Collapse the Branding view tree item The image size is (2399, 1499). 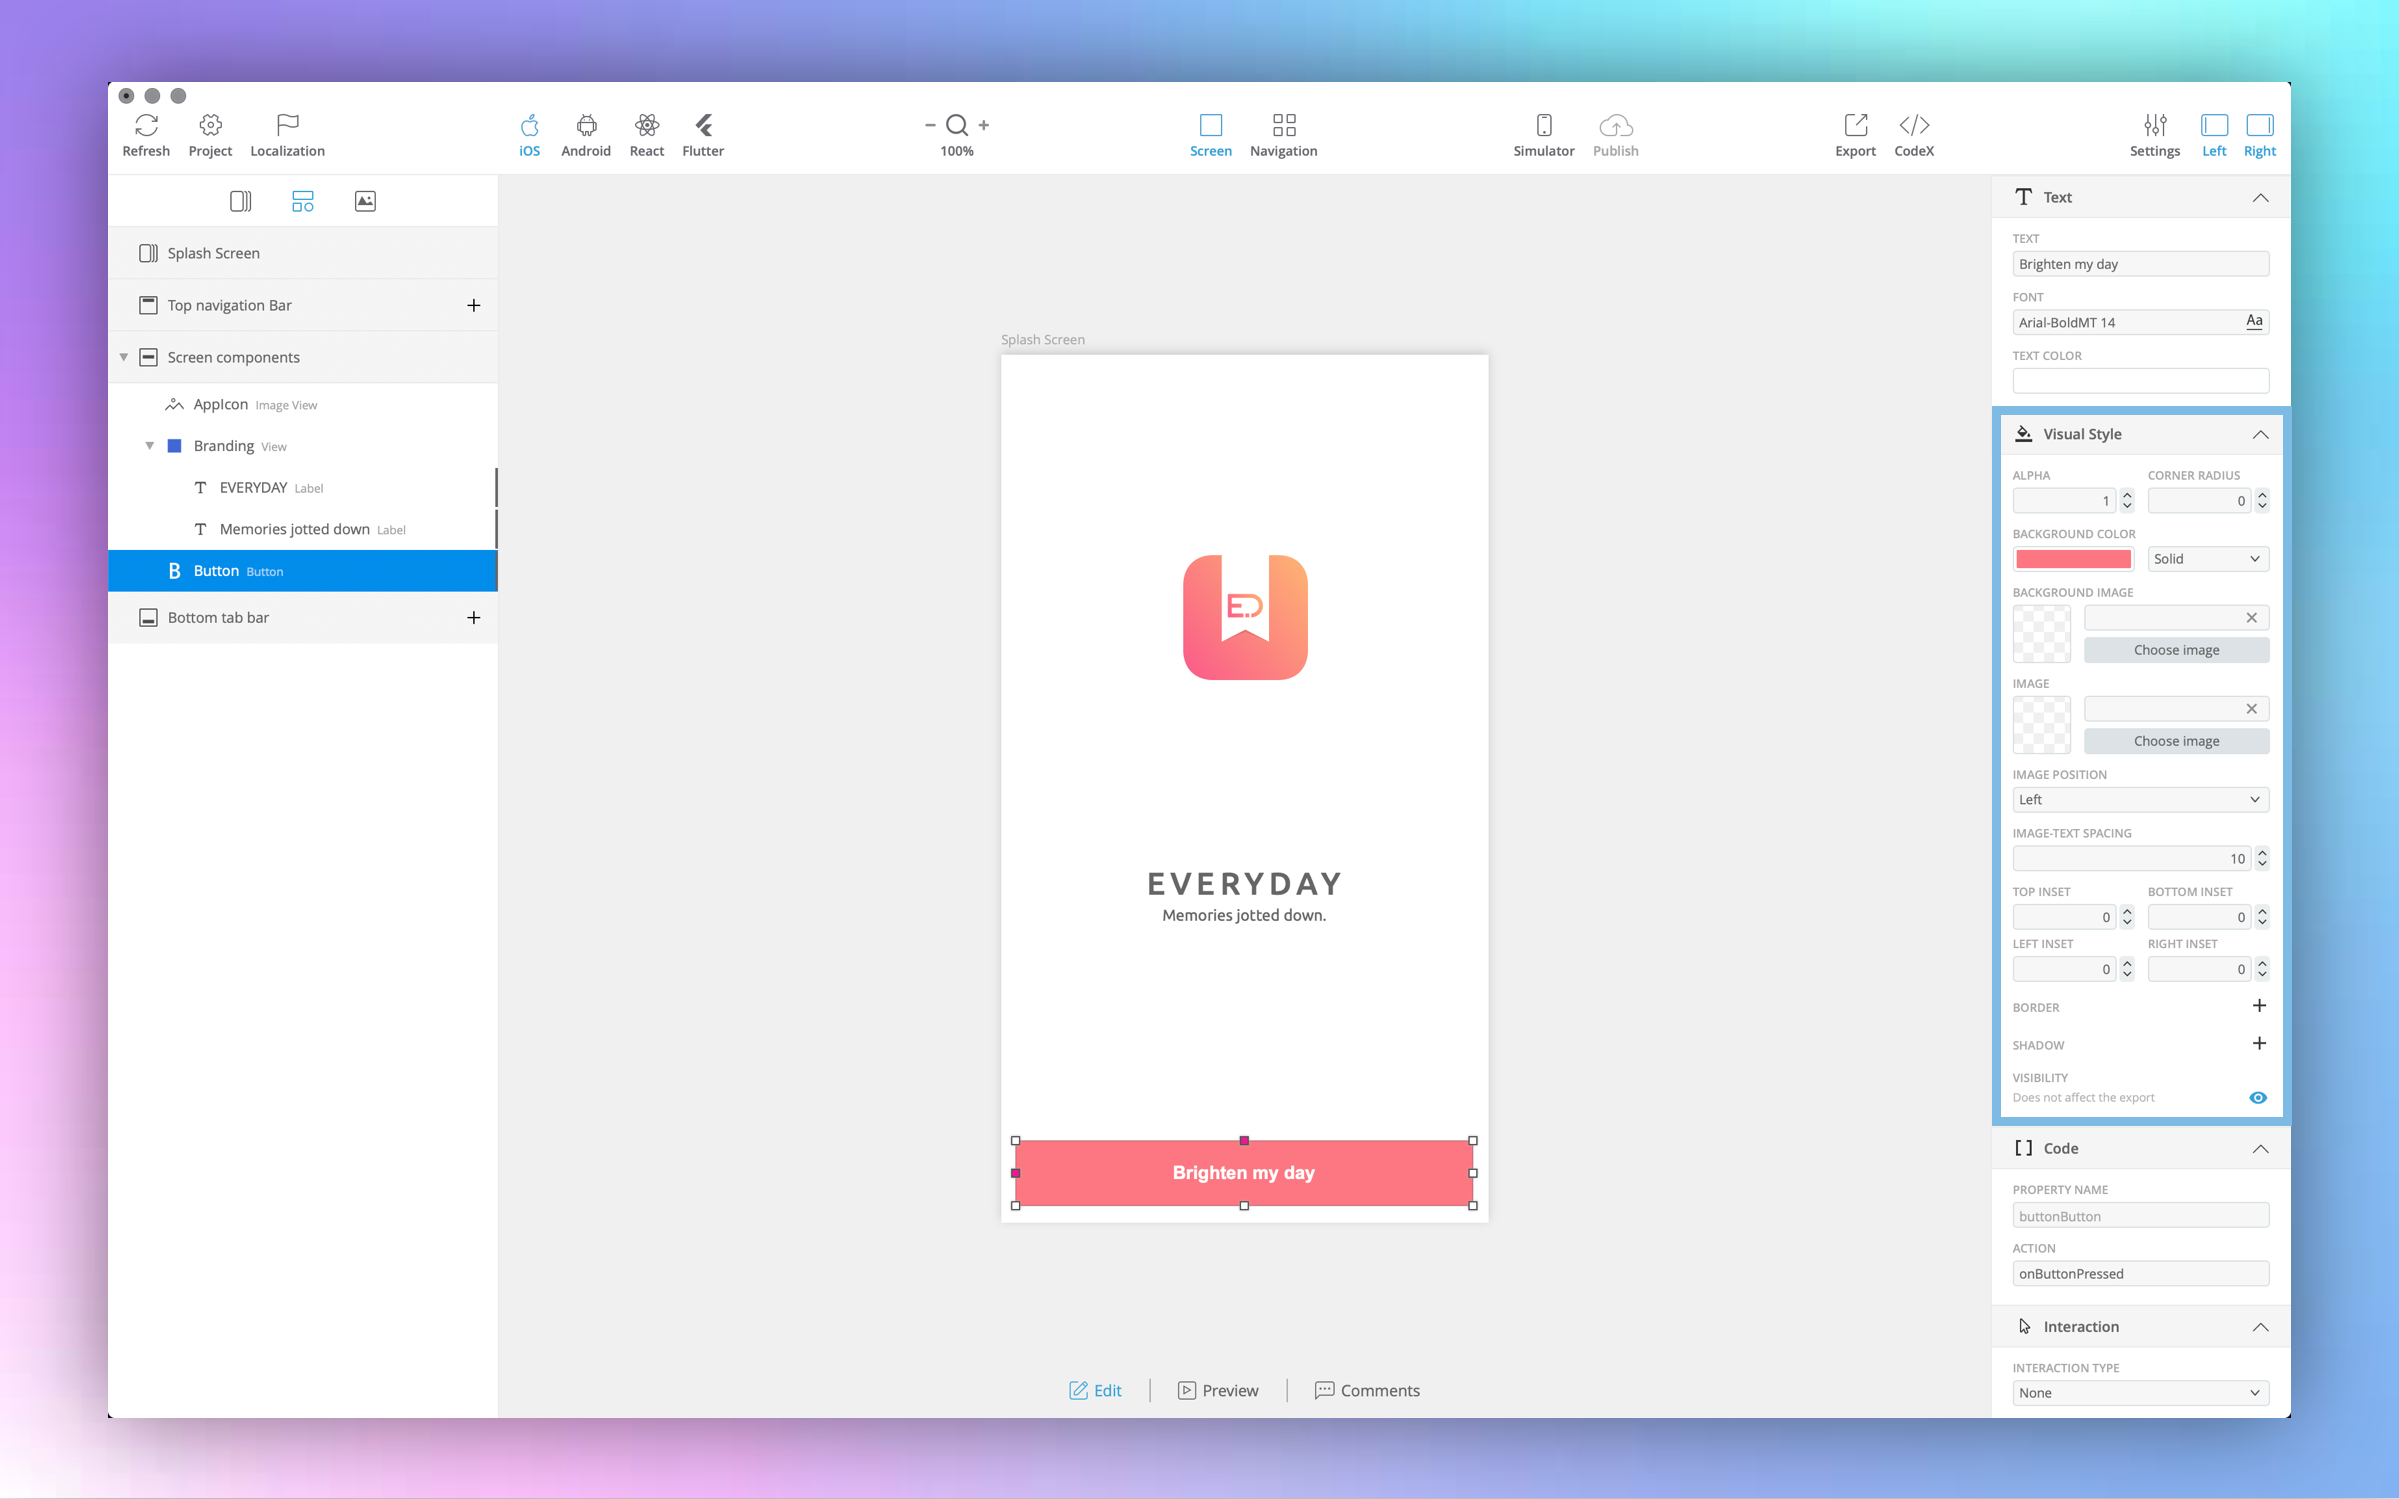click(150, 446)
